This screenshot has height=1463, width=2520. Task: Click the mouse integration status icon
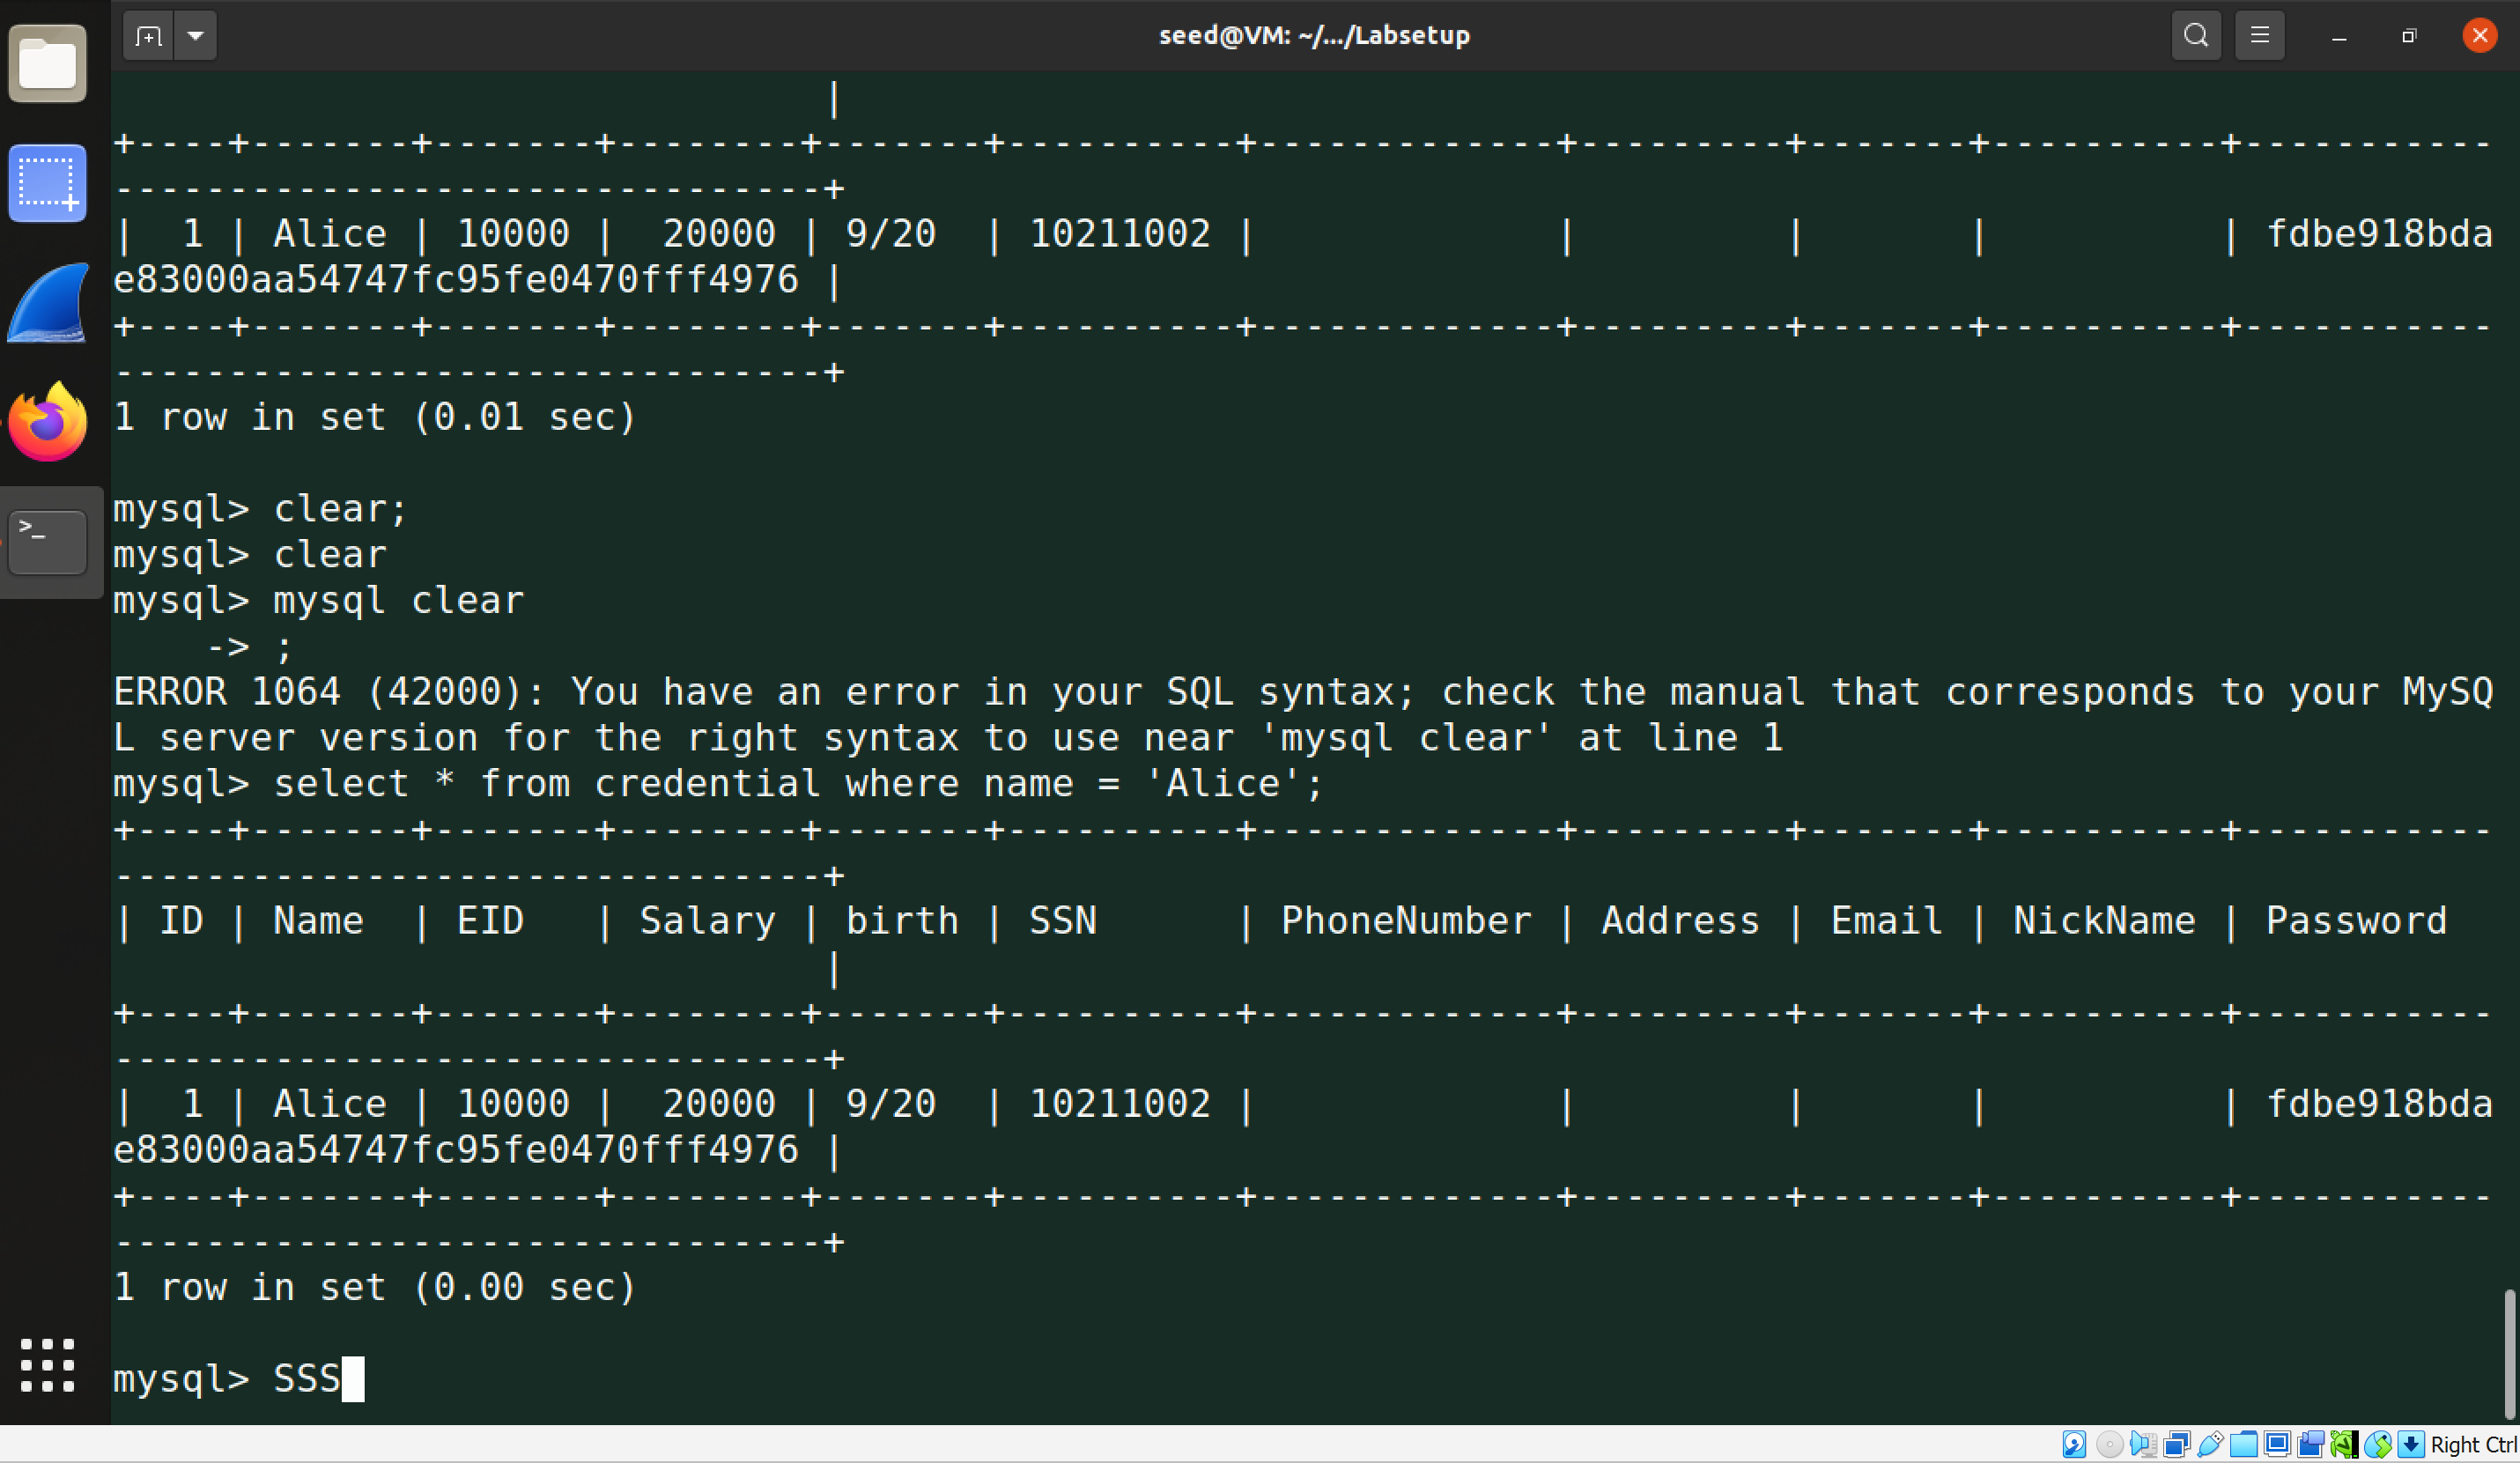point(2378,1444)
